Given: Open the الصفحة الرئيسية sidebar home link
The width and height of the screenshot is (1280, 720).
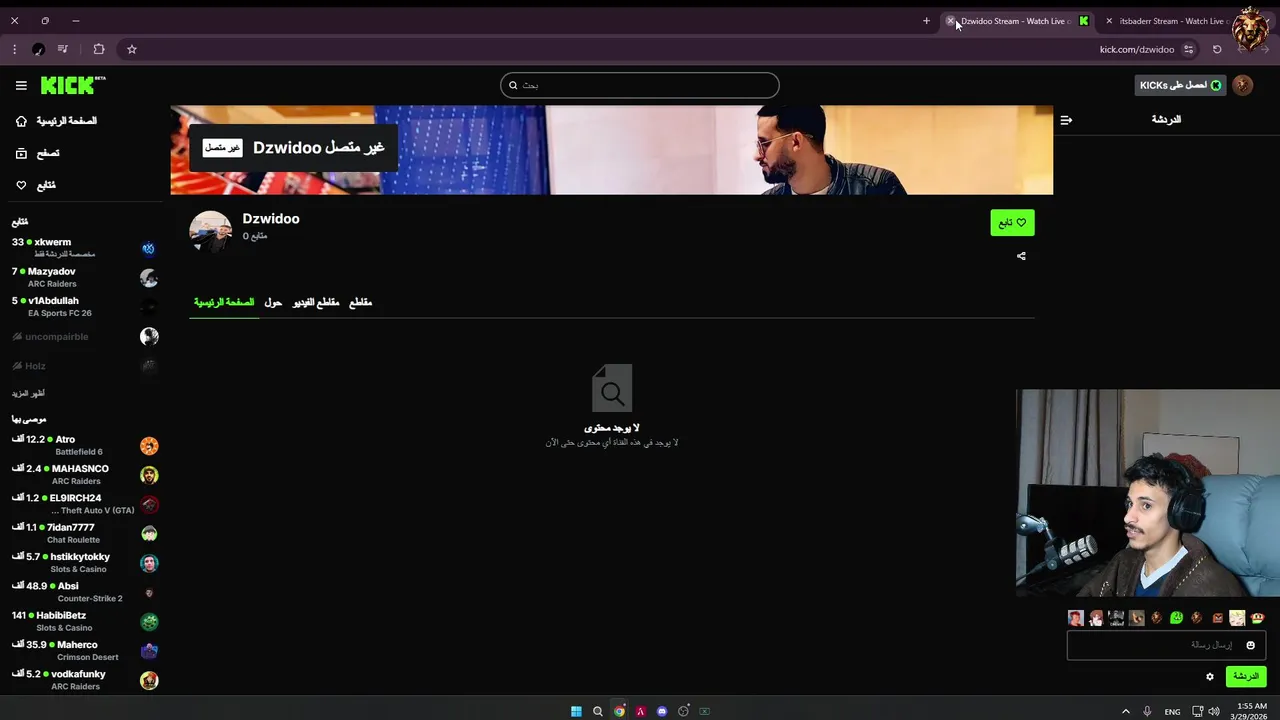Looking at the screenshot, I should tap(56, 121).
